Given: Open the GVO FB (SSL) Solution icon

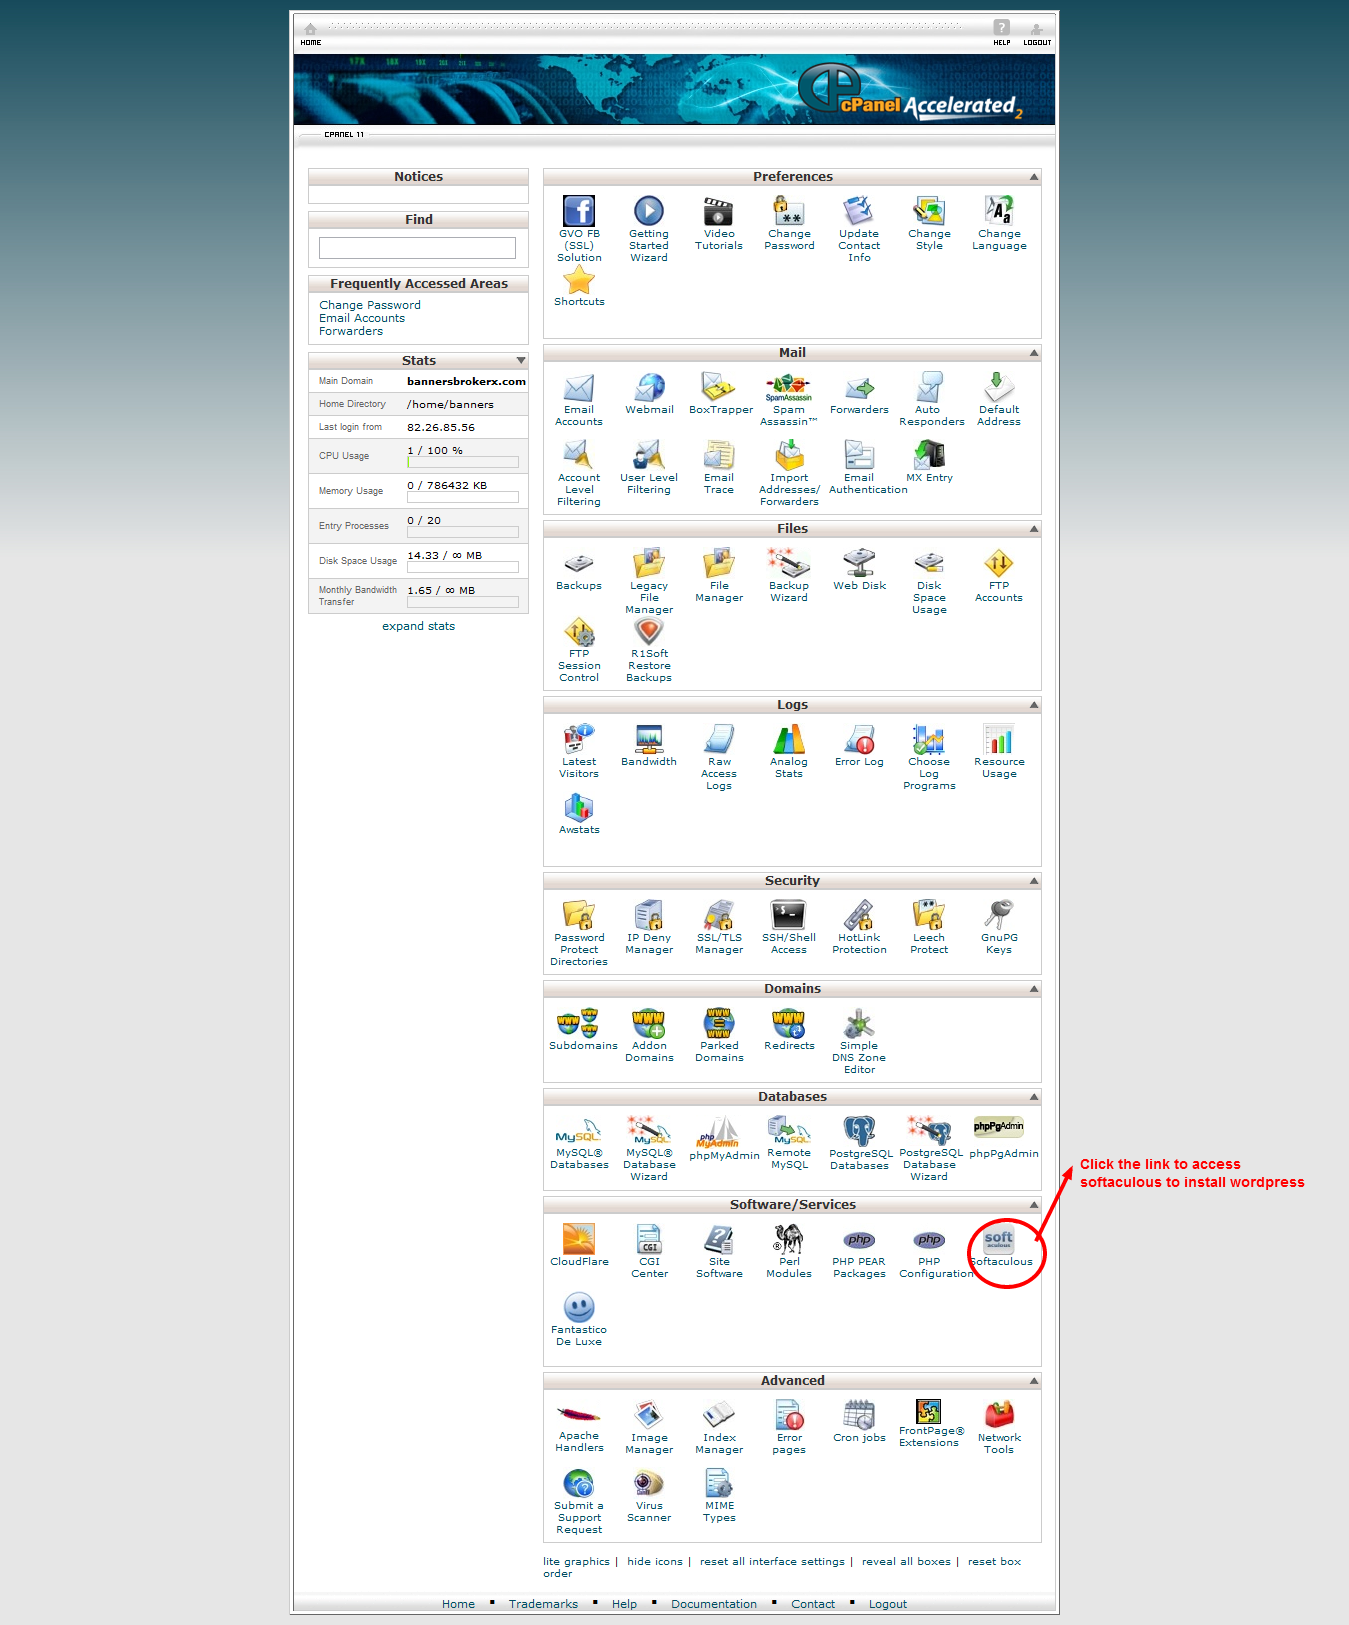Looking at the screenshot, I should click(x=579, y=212).
